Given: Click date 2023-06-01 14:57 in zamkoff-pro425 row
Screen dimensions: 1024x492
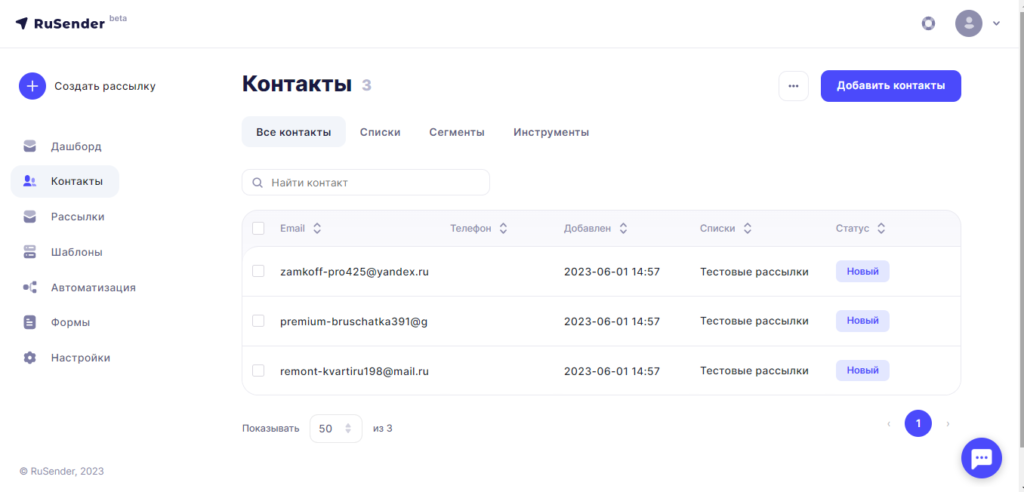Looking at the screenshot, I should pyautogui.click(x=612, y=271).
